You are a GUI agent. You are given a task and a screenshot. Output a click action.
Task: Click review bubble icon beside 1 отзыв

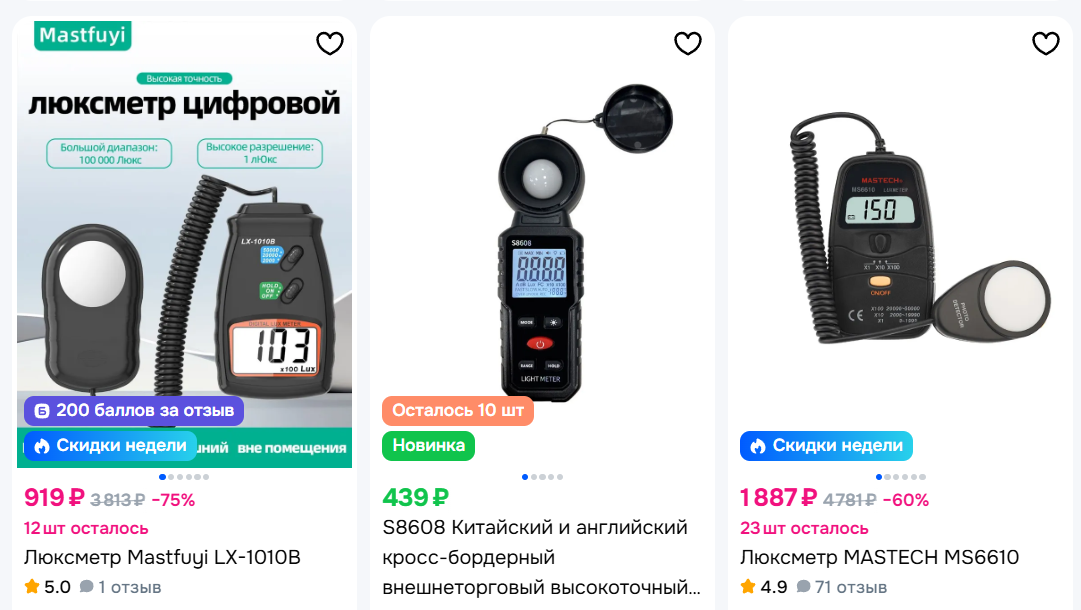pos(86,587)
